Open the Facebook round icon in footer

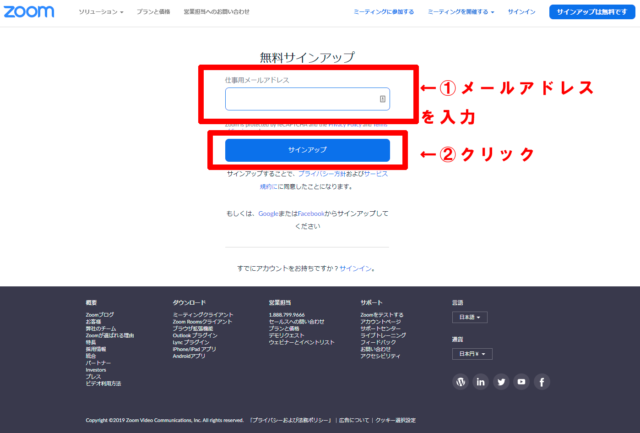542,382
